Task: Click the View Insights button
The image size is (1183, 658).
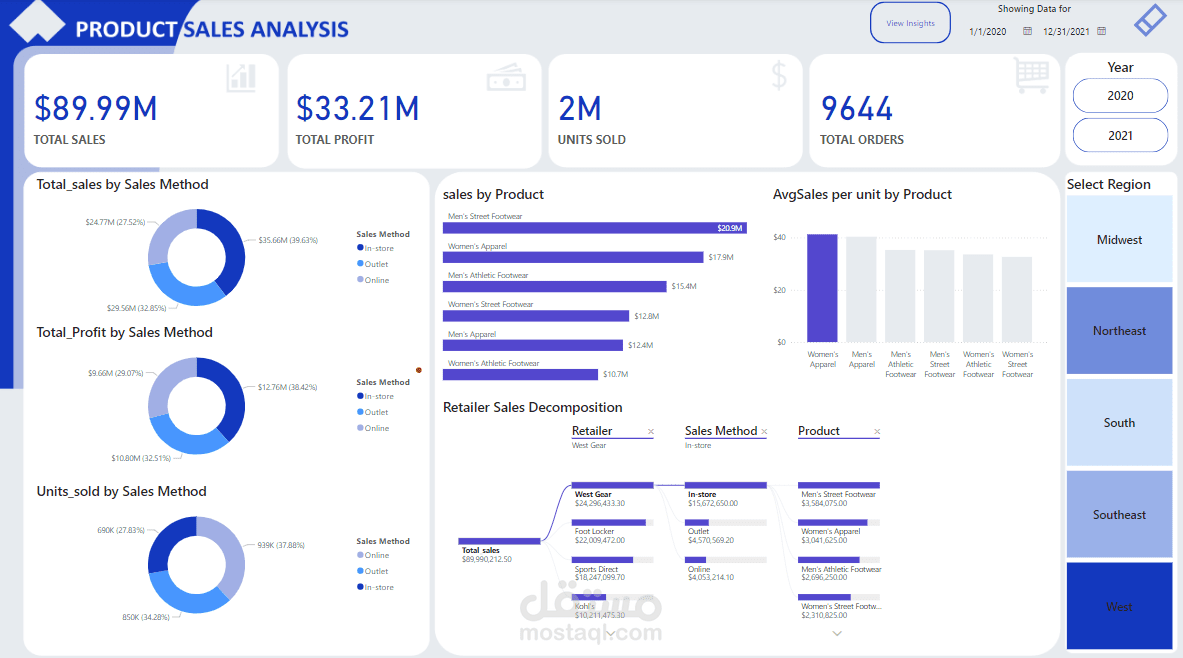Action: (911, 23)
